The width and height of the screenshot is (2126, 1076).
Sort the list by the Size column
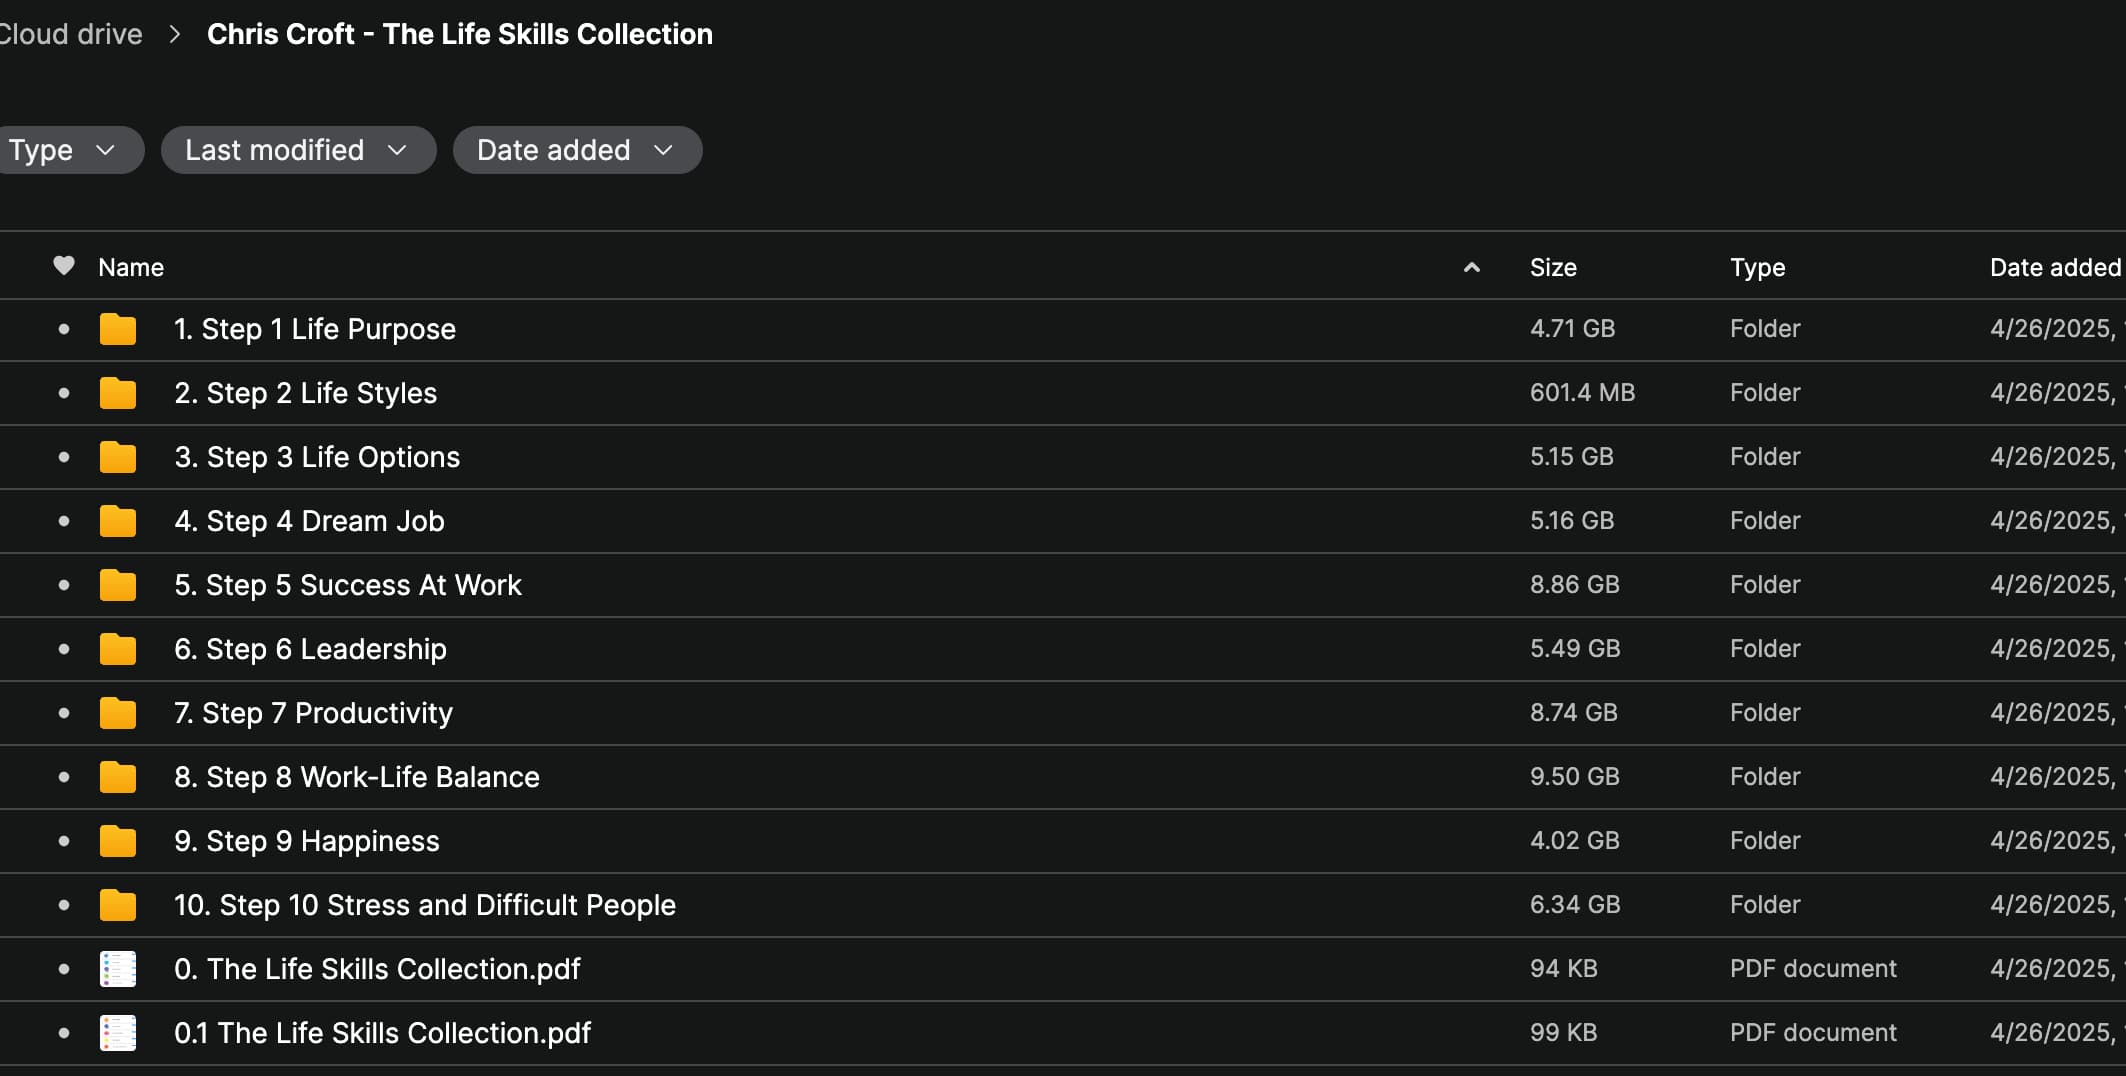pos(1553,267)
